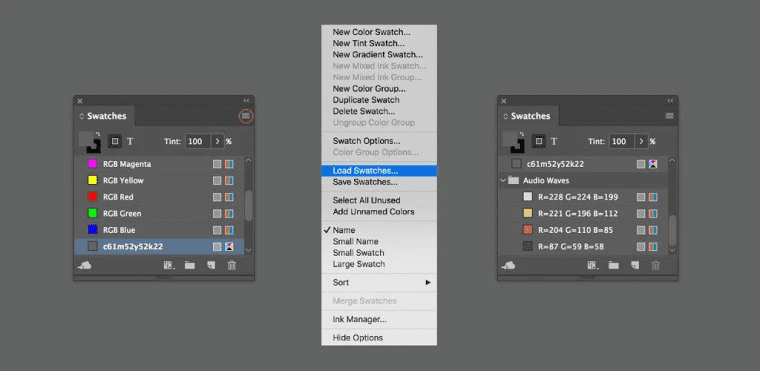The image size is (760, 371).
Task: Click Hide Options at menu bottom
Action: 358,338
